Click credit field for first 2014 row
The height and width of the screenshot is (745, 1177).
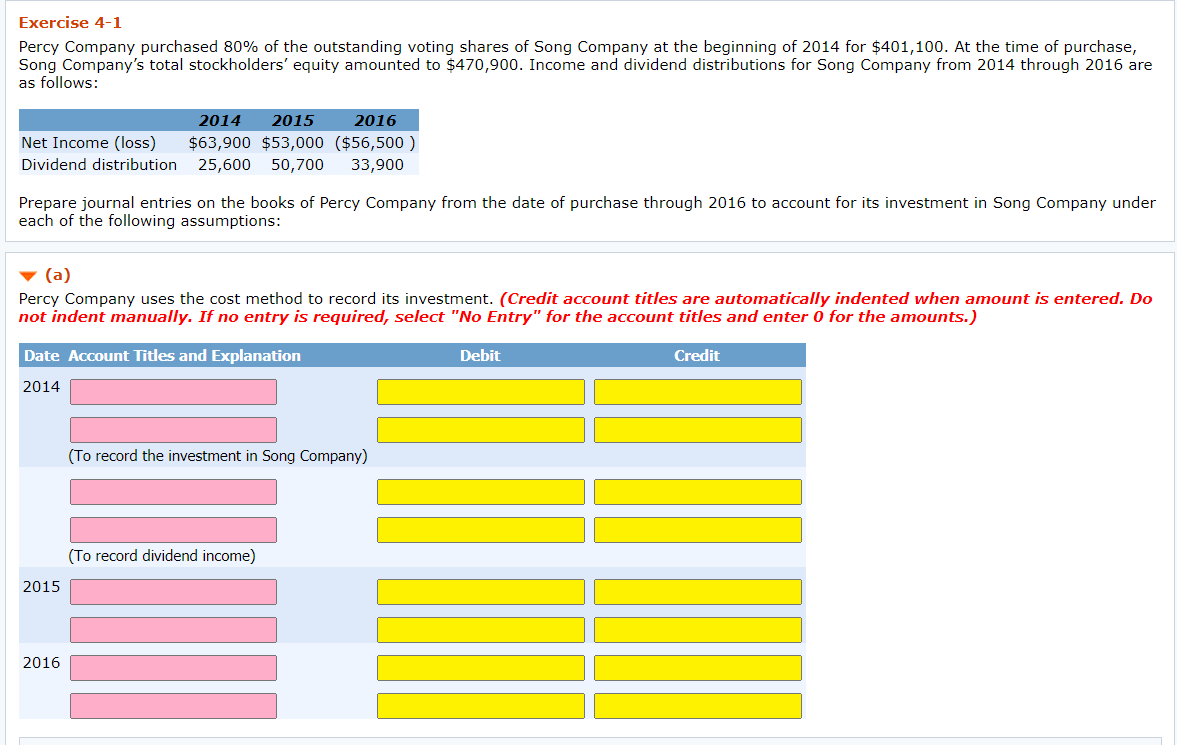697,392
